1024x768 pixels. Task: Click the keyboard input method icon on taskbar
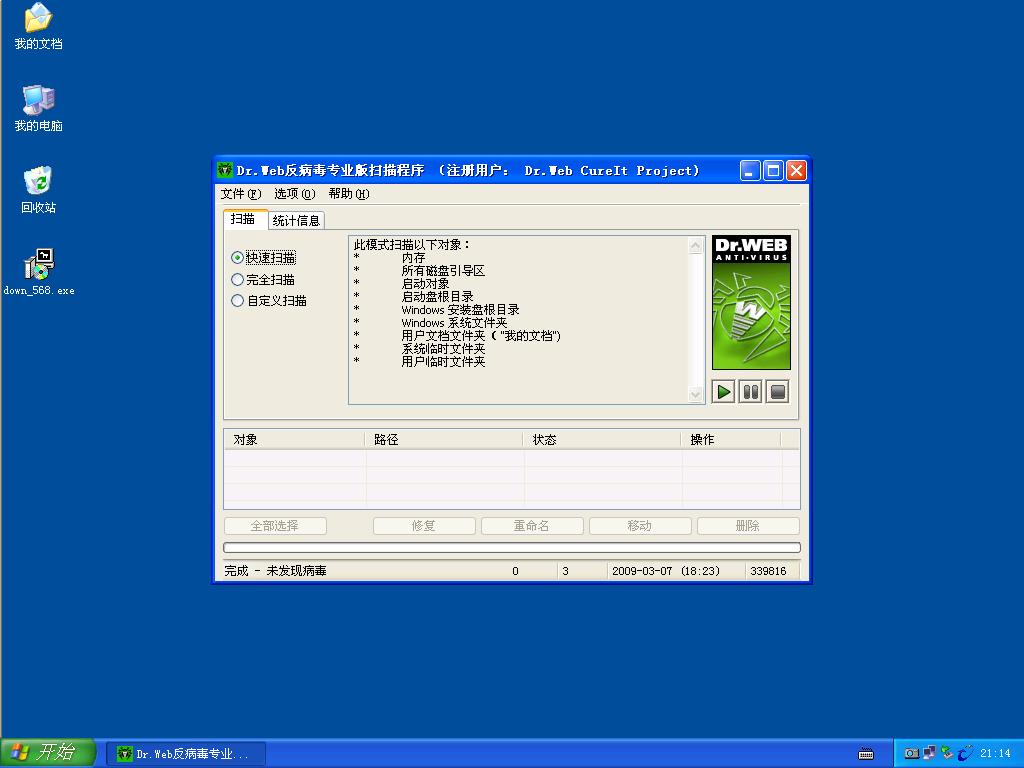[x=866, y=754]
